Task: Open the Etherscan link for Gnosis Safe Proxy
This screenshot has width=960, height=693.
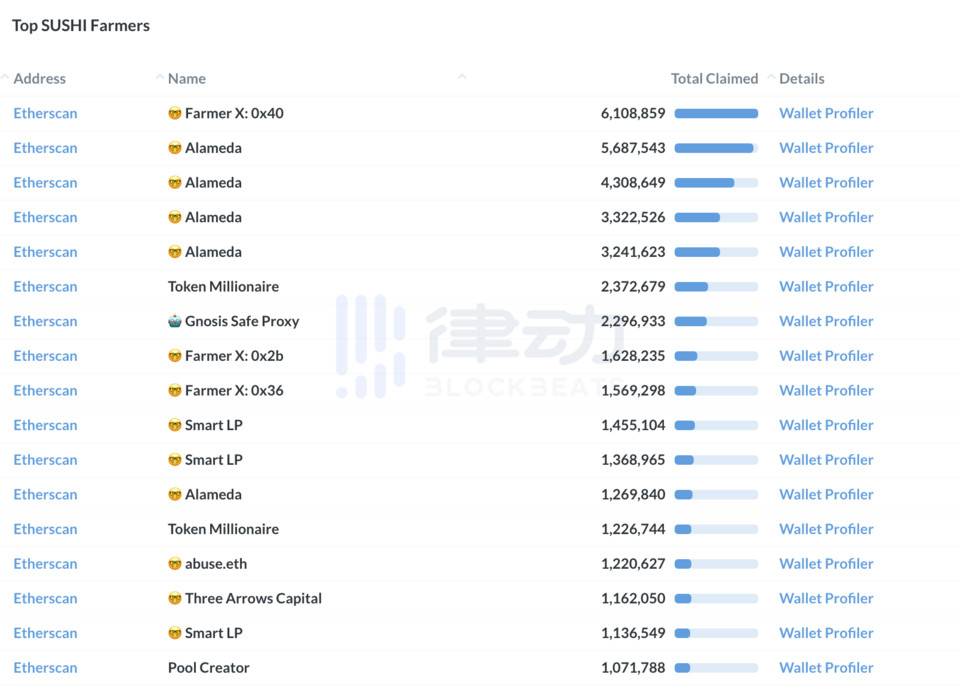Action: [x=45, y=321]
